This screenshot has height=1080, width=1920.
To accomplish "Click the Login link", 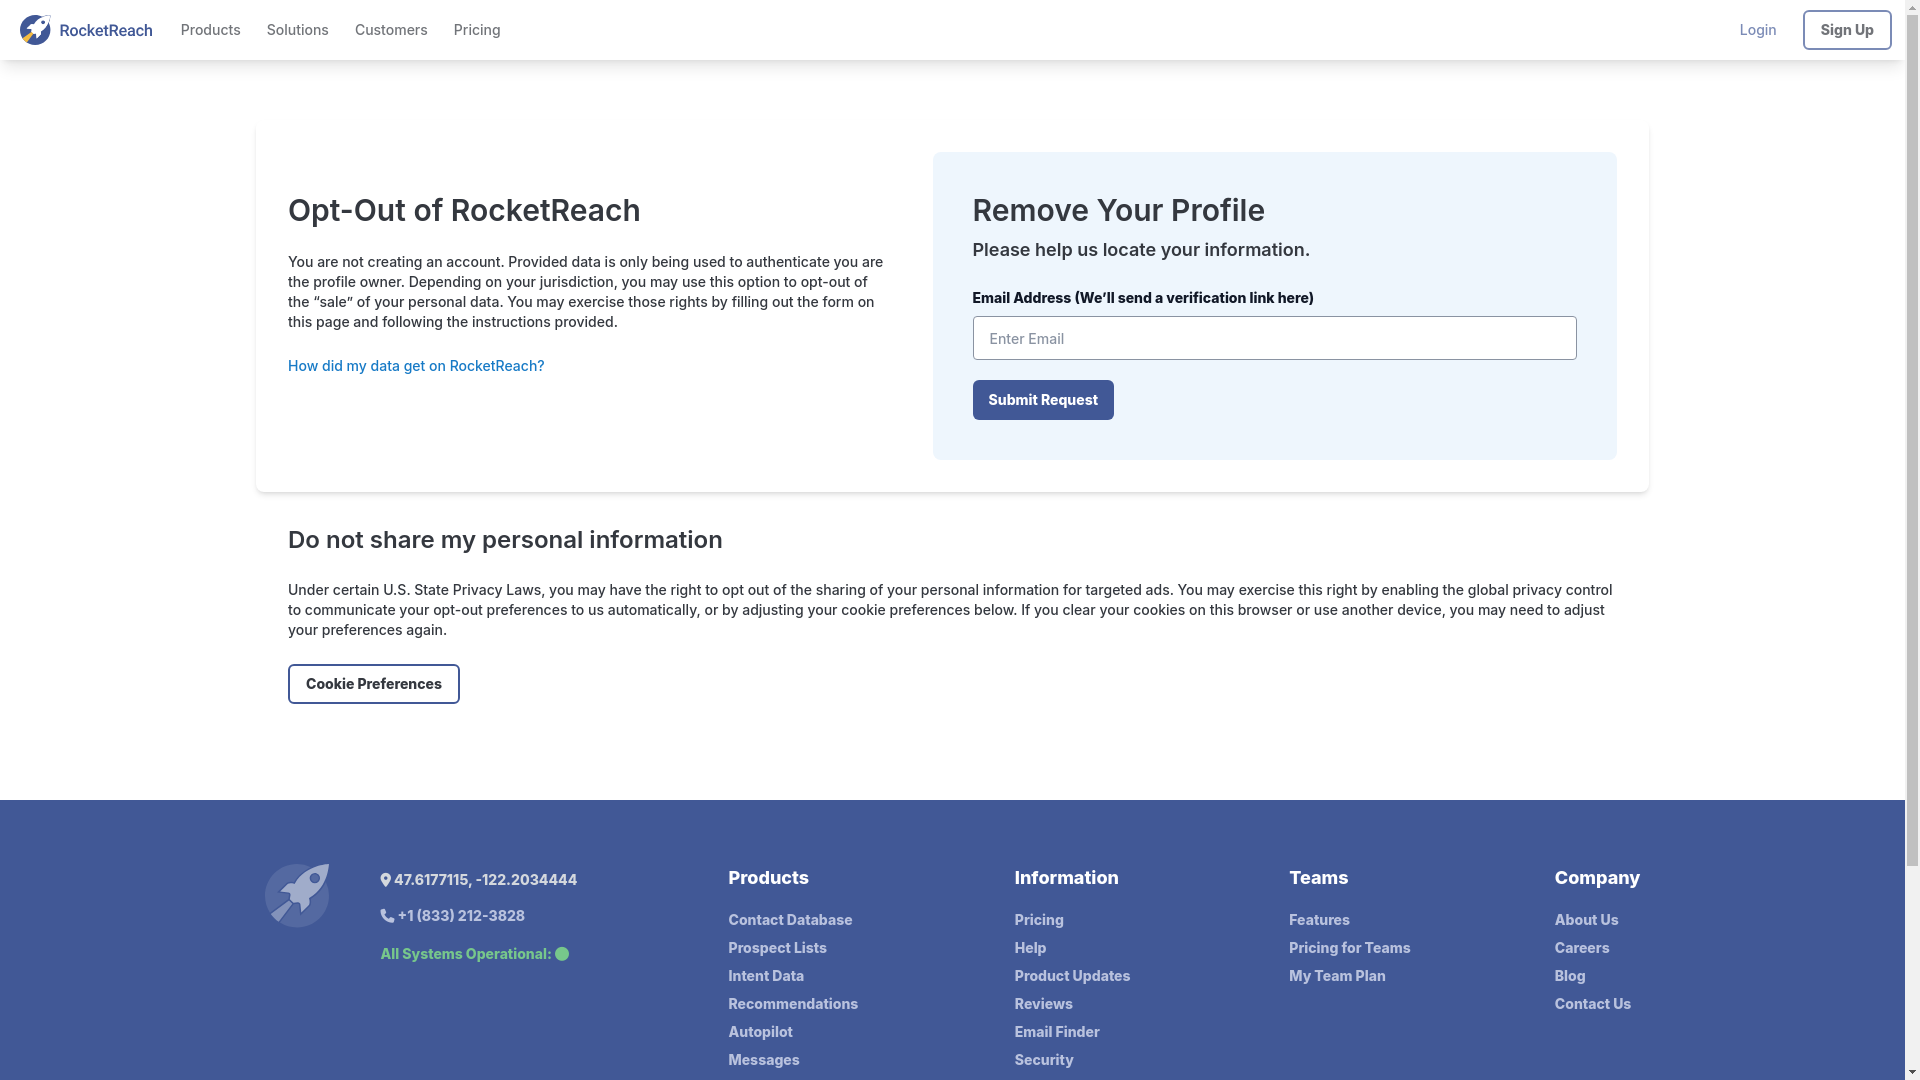I will pos(1758,30).
